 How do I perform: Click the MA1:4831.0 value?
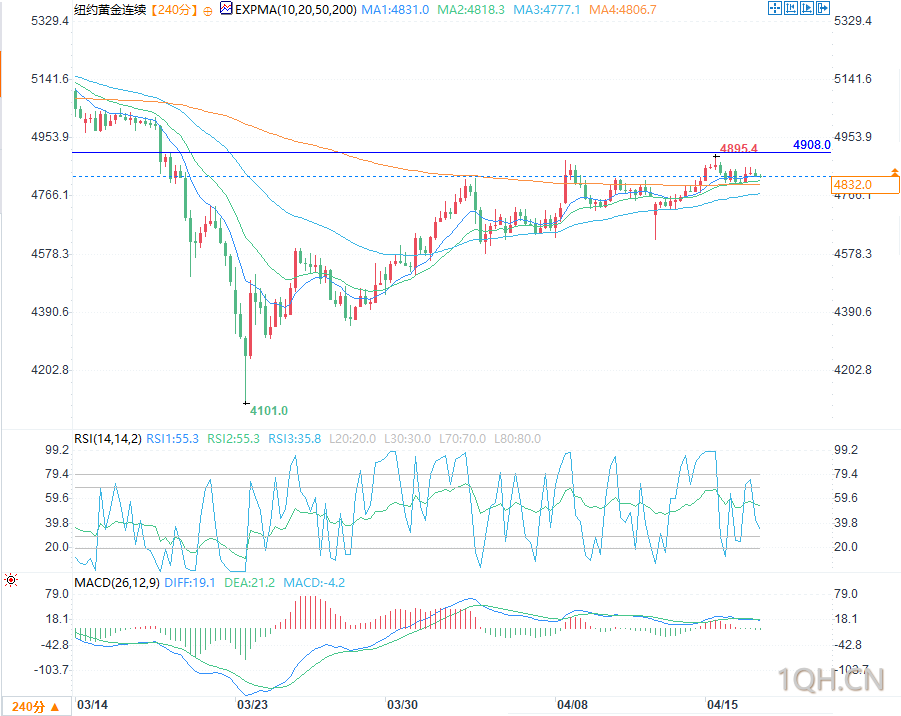(395, 10)
